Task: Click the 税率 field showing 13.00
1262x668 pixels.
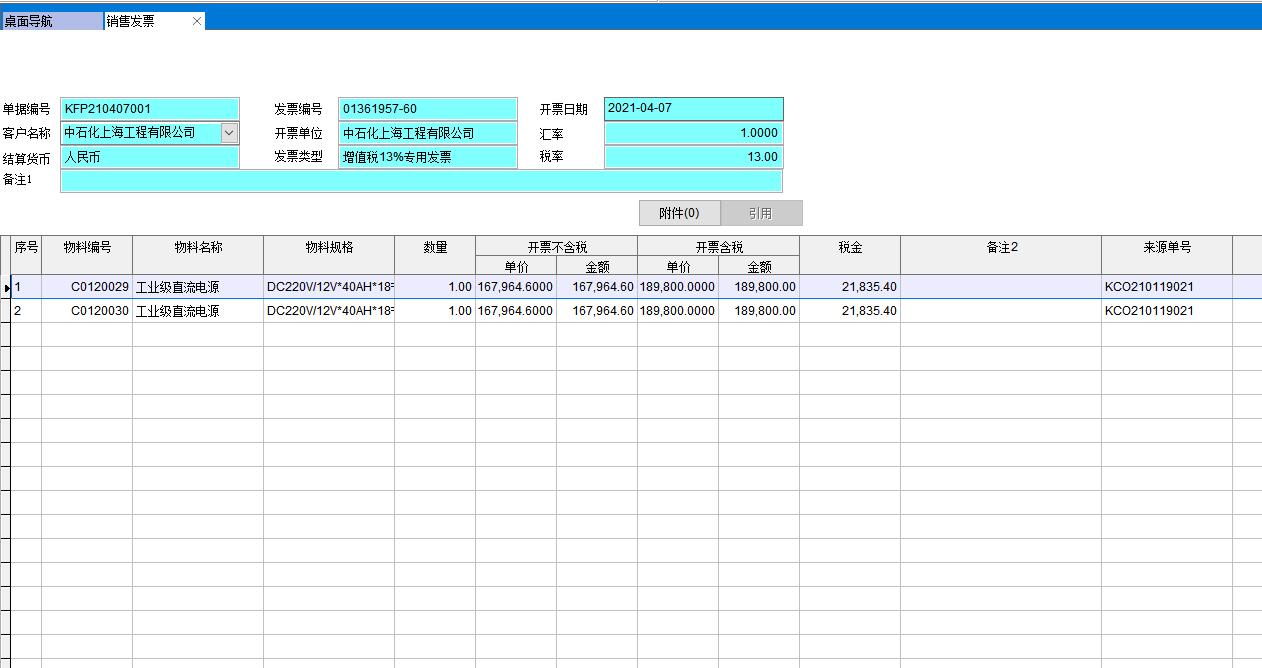Action: [693, 157]
